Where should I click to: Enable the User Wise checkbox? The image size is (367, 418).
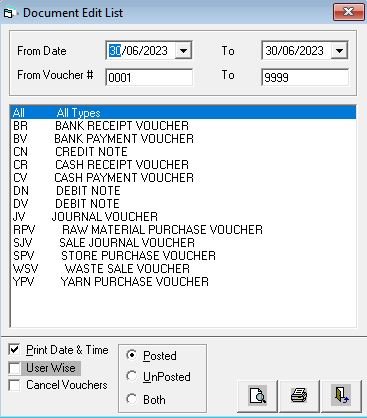click(14, 368)
